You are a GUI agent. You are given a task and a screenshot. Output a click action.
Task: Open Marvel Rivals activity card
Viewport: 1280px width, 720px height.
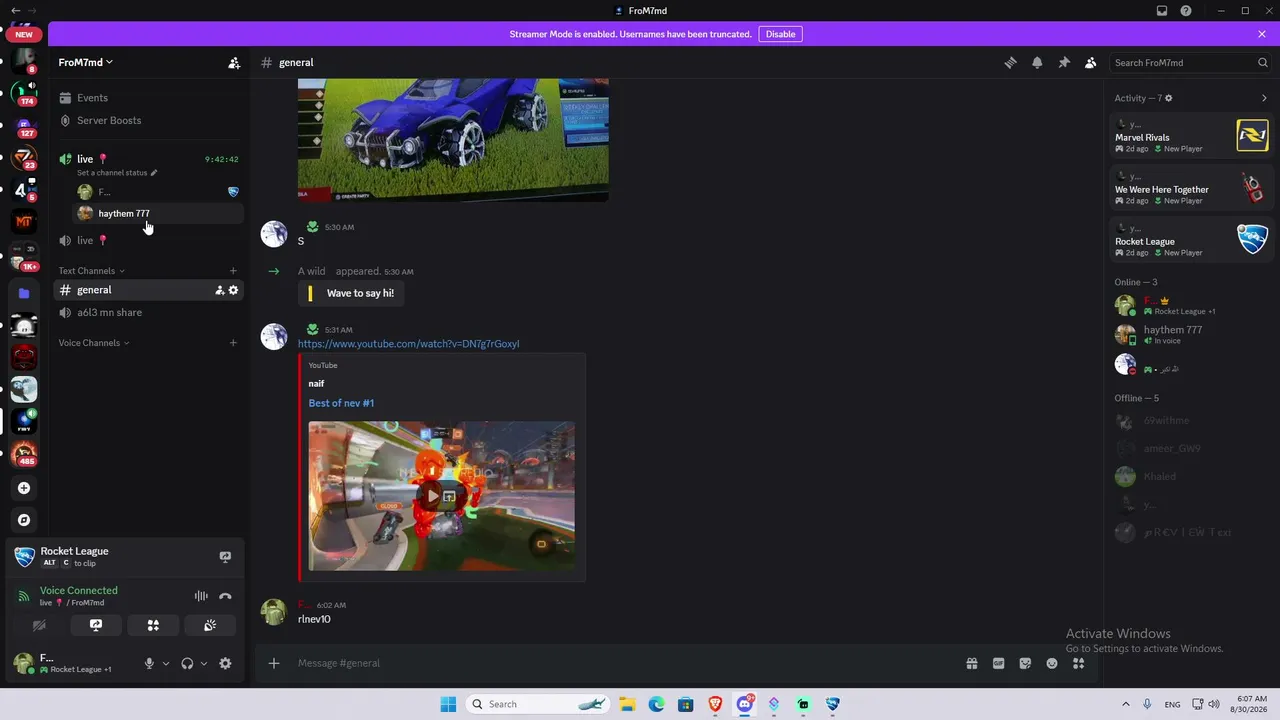coord(1190,135)
